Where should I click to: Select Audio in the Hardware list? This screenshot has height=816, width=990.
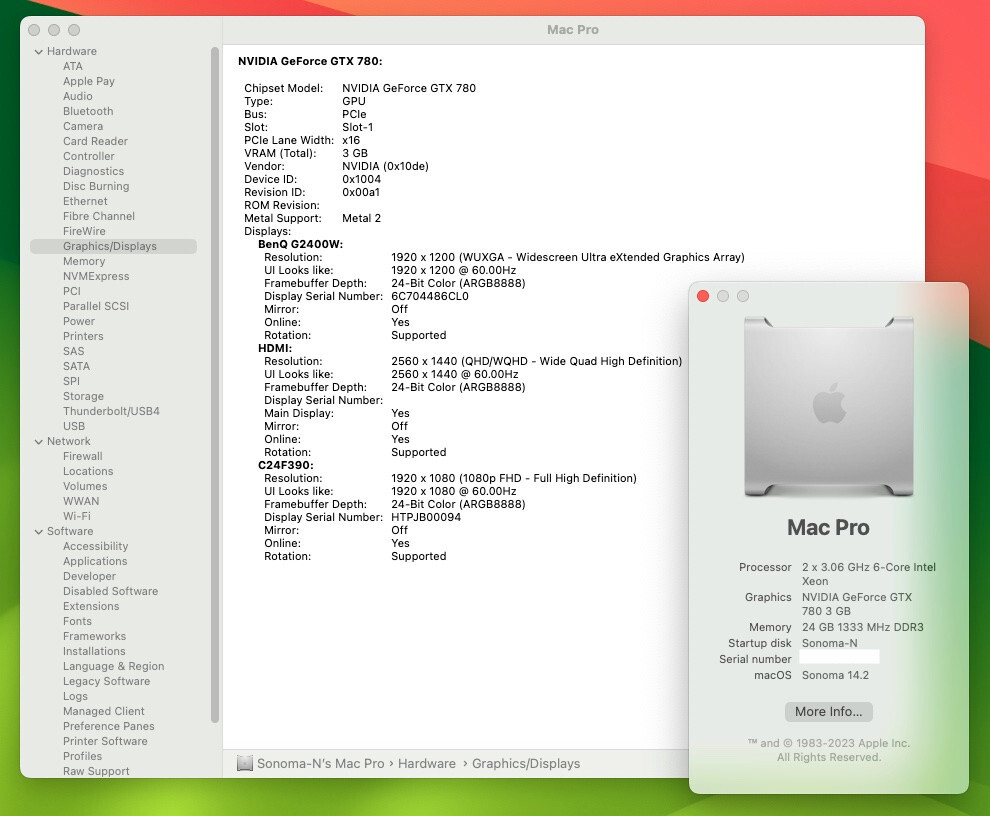78,96
